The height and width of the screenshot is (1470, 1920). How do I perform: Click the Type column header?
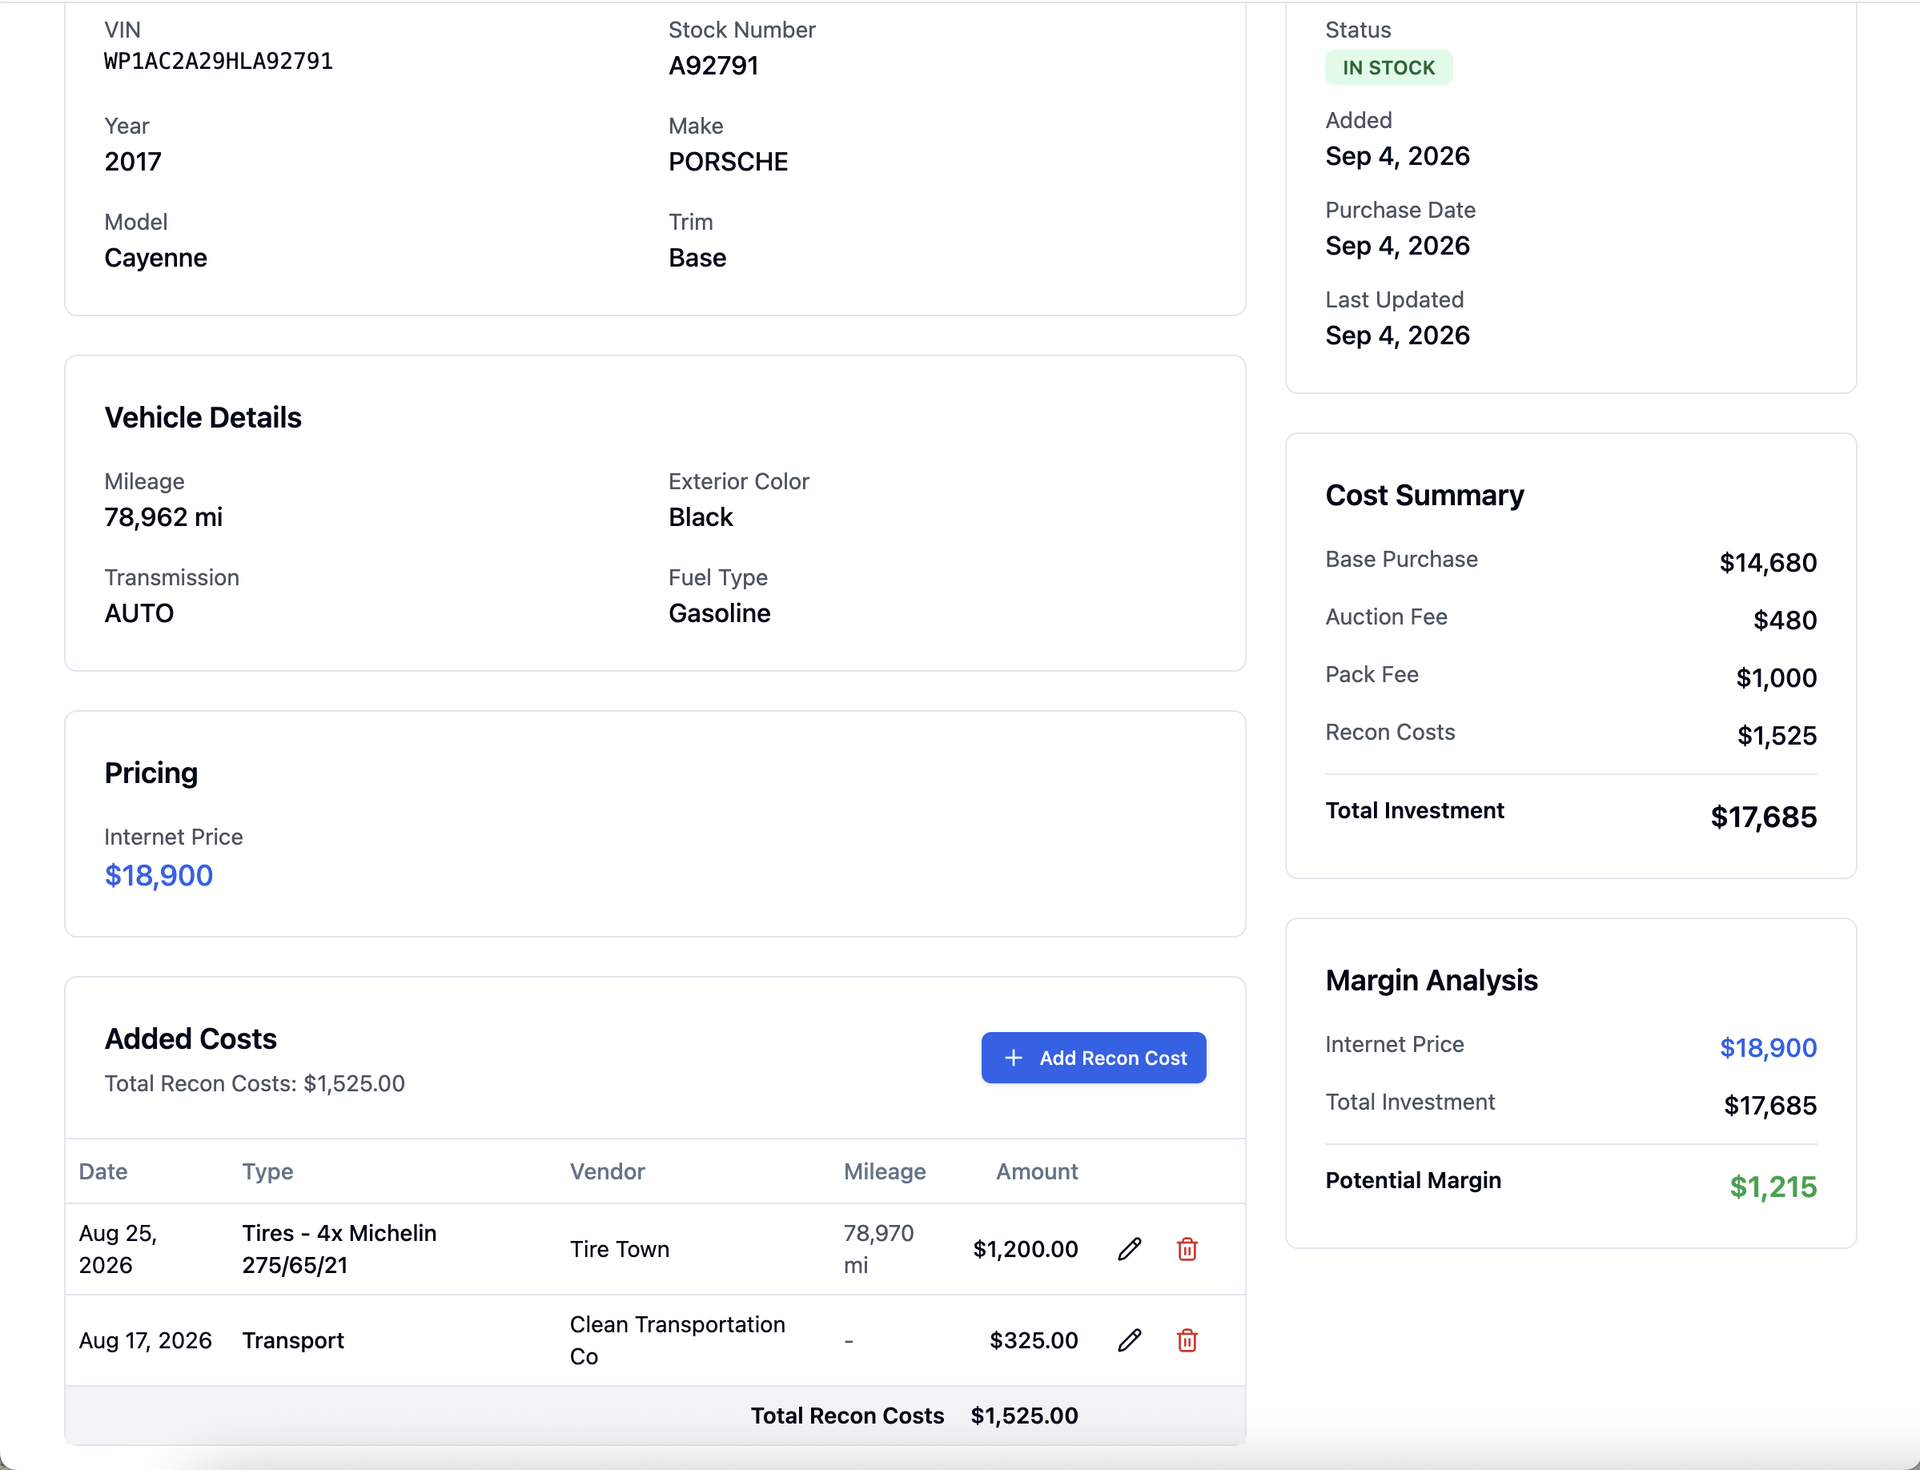point(267,1171)
